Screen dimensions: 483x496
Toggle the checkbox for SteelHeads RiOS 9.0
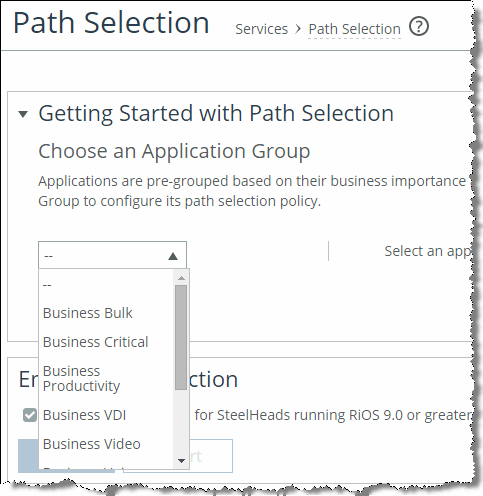tap(30, 415)
